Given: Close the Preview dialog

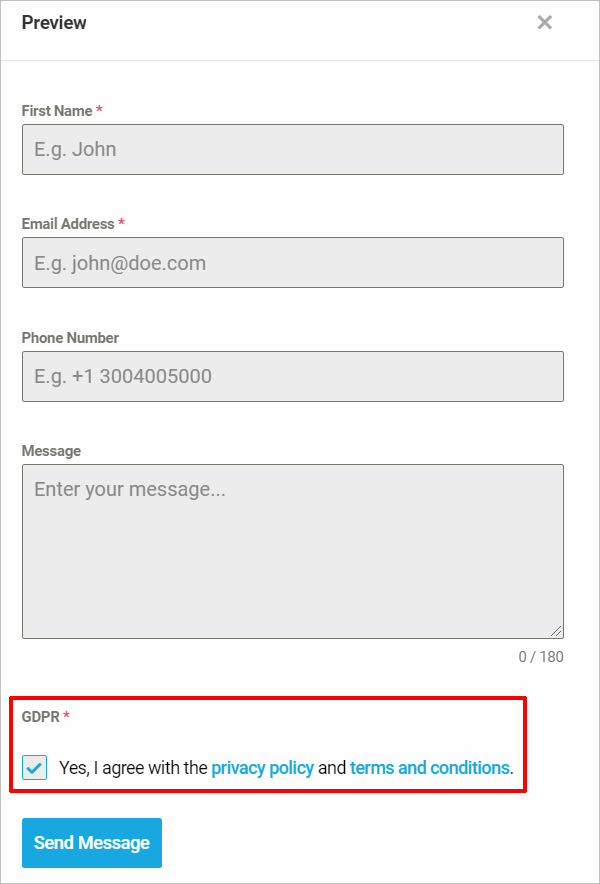Looking at the screenshot, I should click(544, 22).
